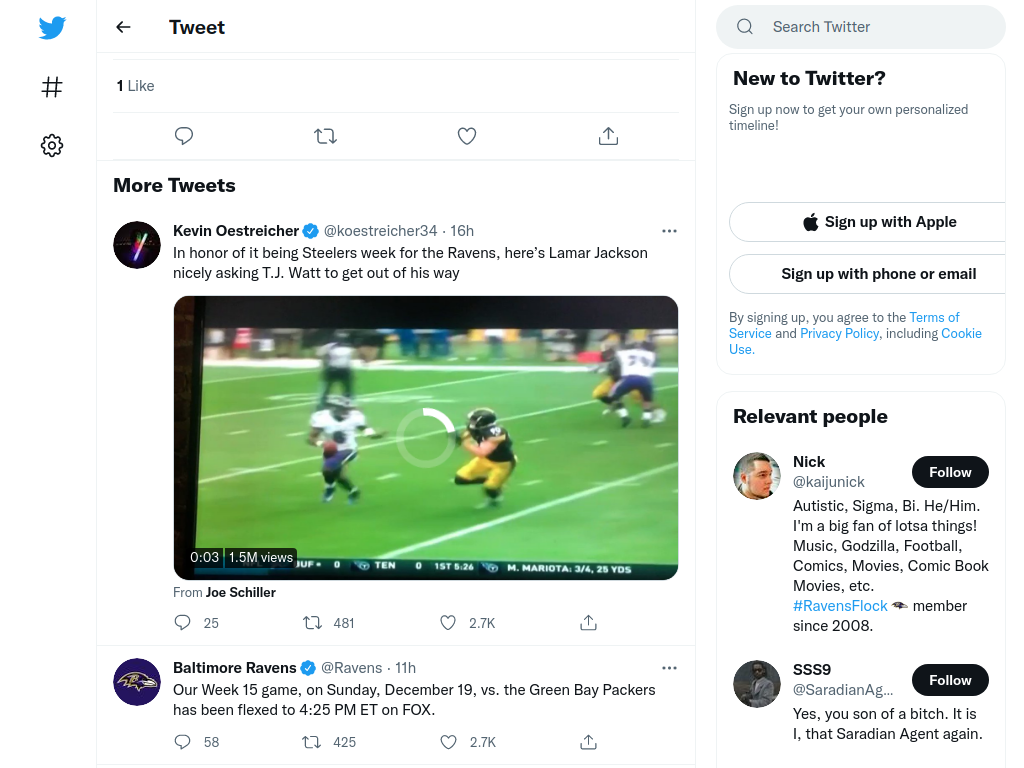Follow Nick @kaijunick
The width and height of the screenshot is (1024, 768).
[950, 472]
